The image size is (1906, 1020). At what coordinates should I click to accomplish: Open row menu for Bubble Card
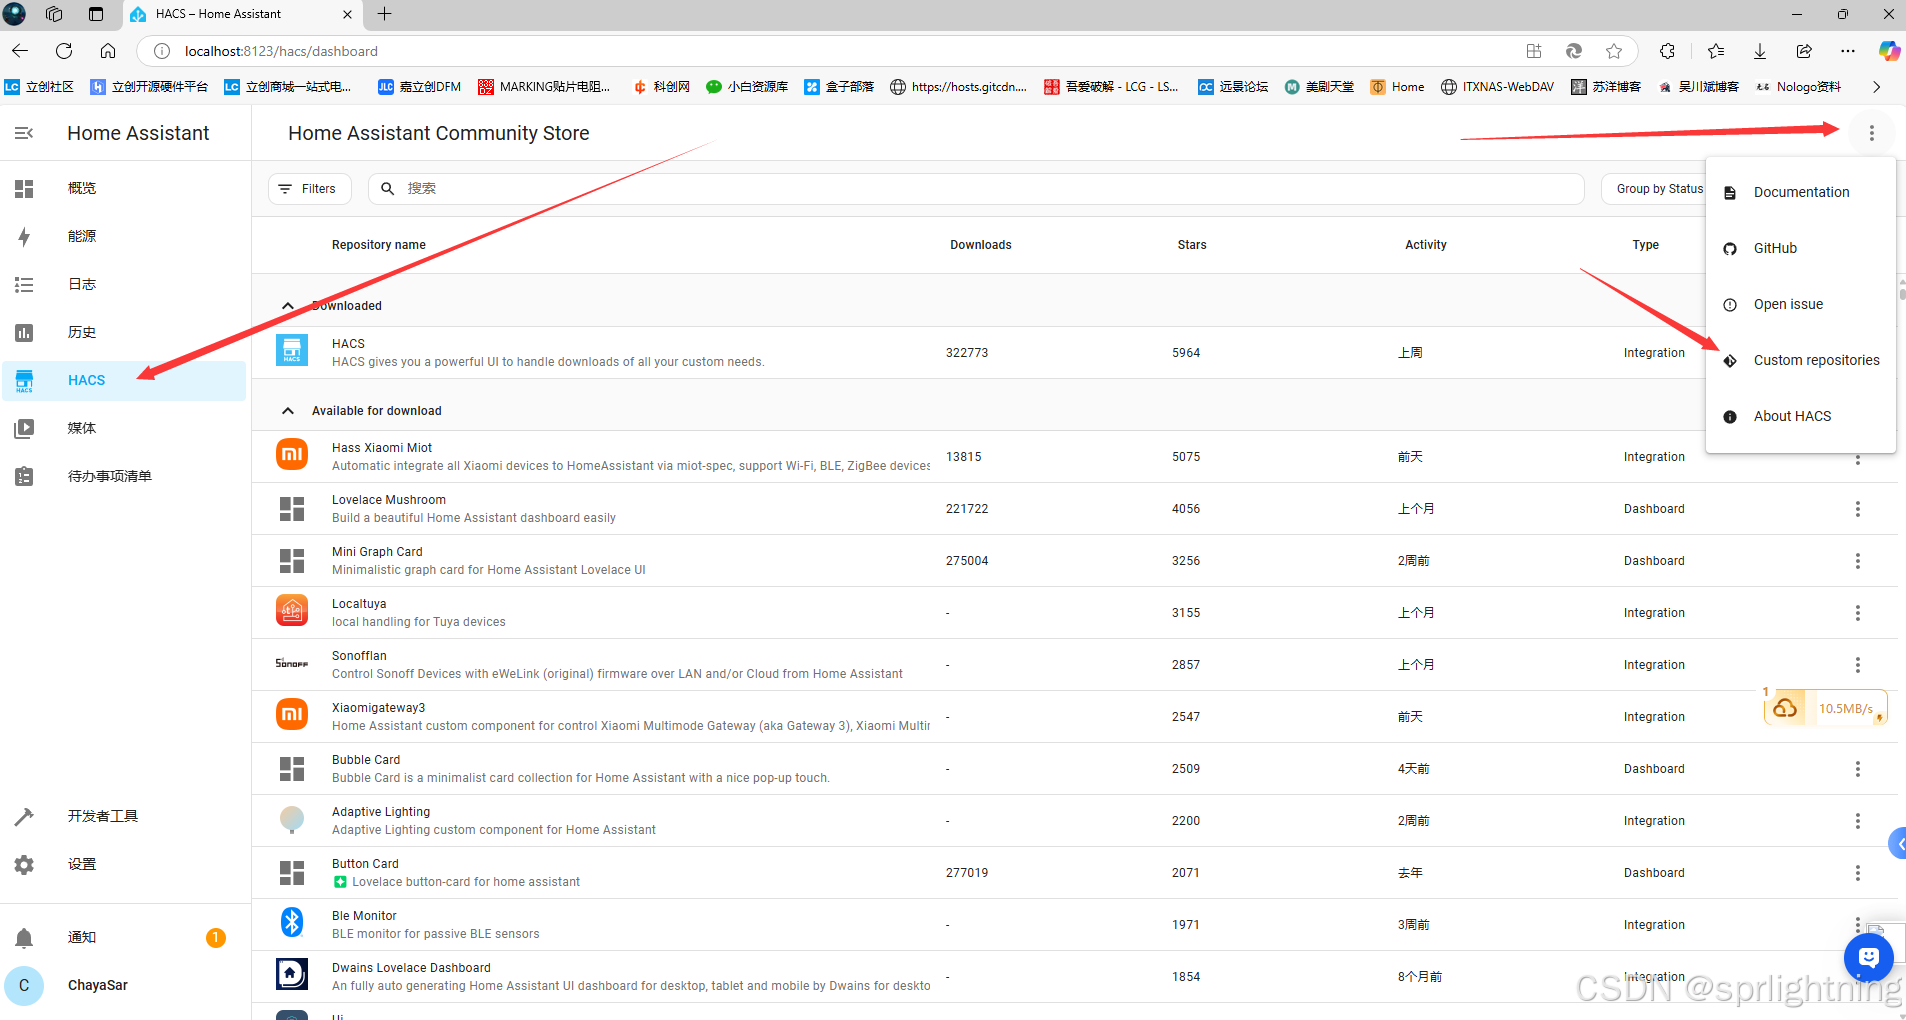(1858, 769)
